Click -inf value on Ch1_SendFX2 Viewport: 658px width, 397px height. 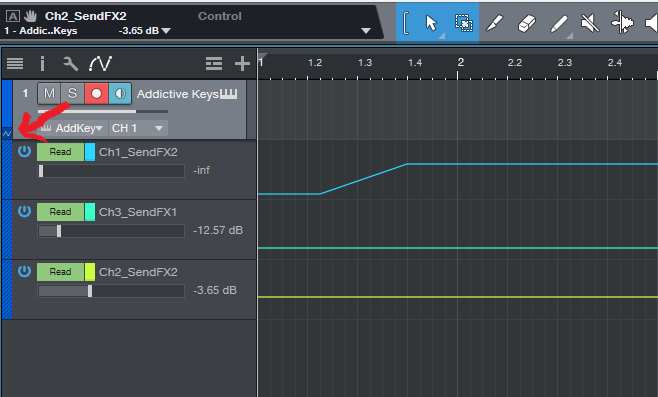(x=201, y=170)
